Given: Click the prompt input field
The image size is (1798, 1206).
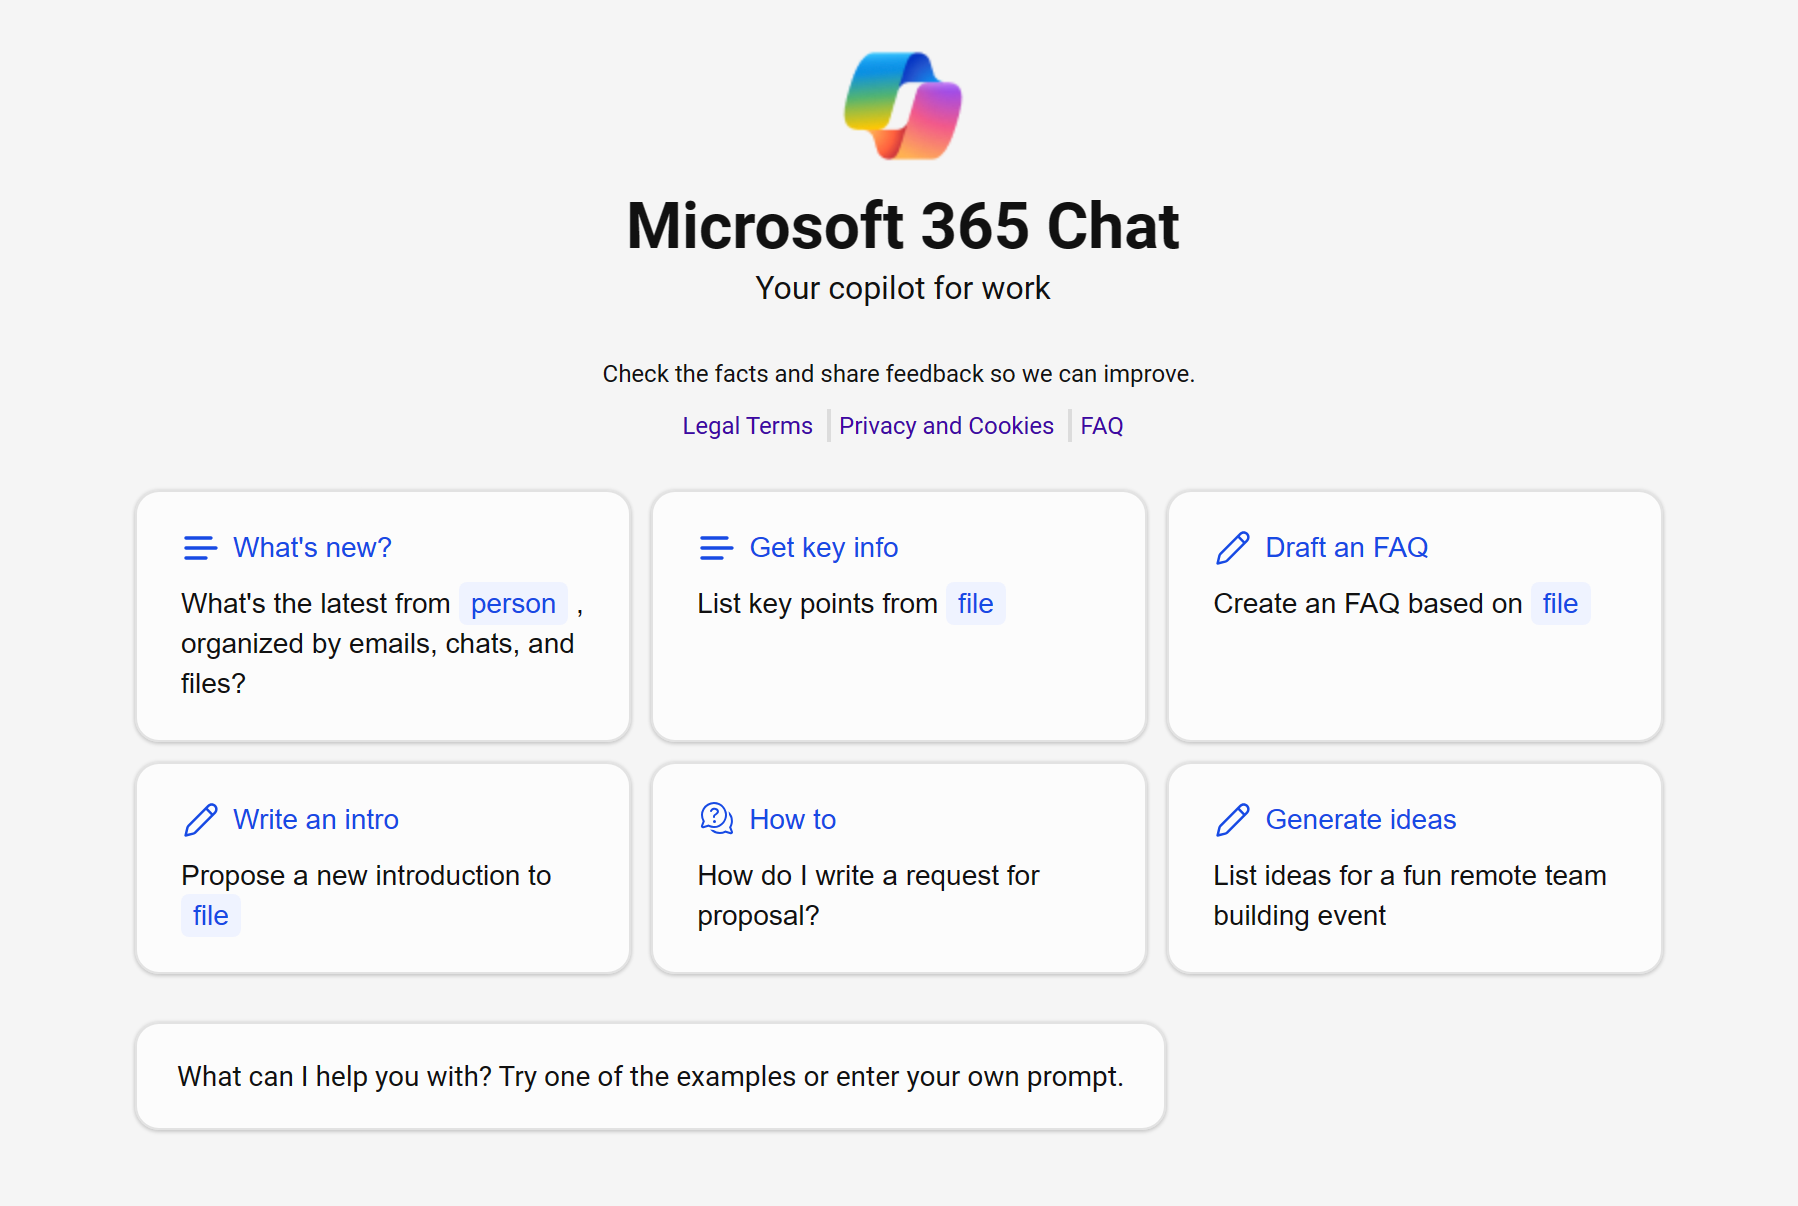Looking at the screenshot, I should (650, 1076).
